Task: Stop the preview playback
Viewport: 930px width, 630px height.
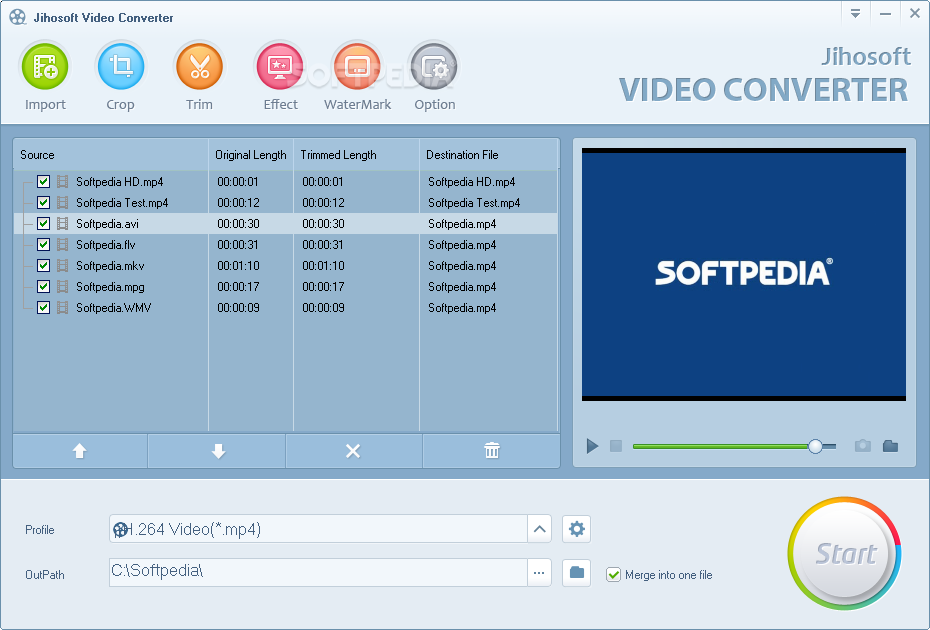Action: pos(616,446)
